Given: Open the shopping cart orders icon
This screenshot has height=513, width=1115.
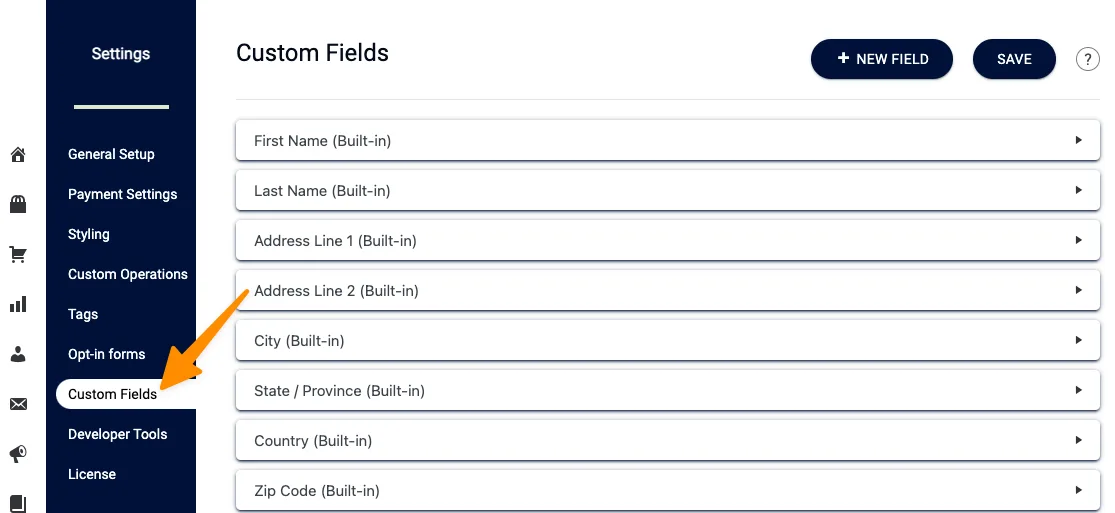Looking at the screenshot, I should click(18, 255).
